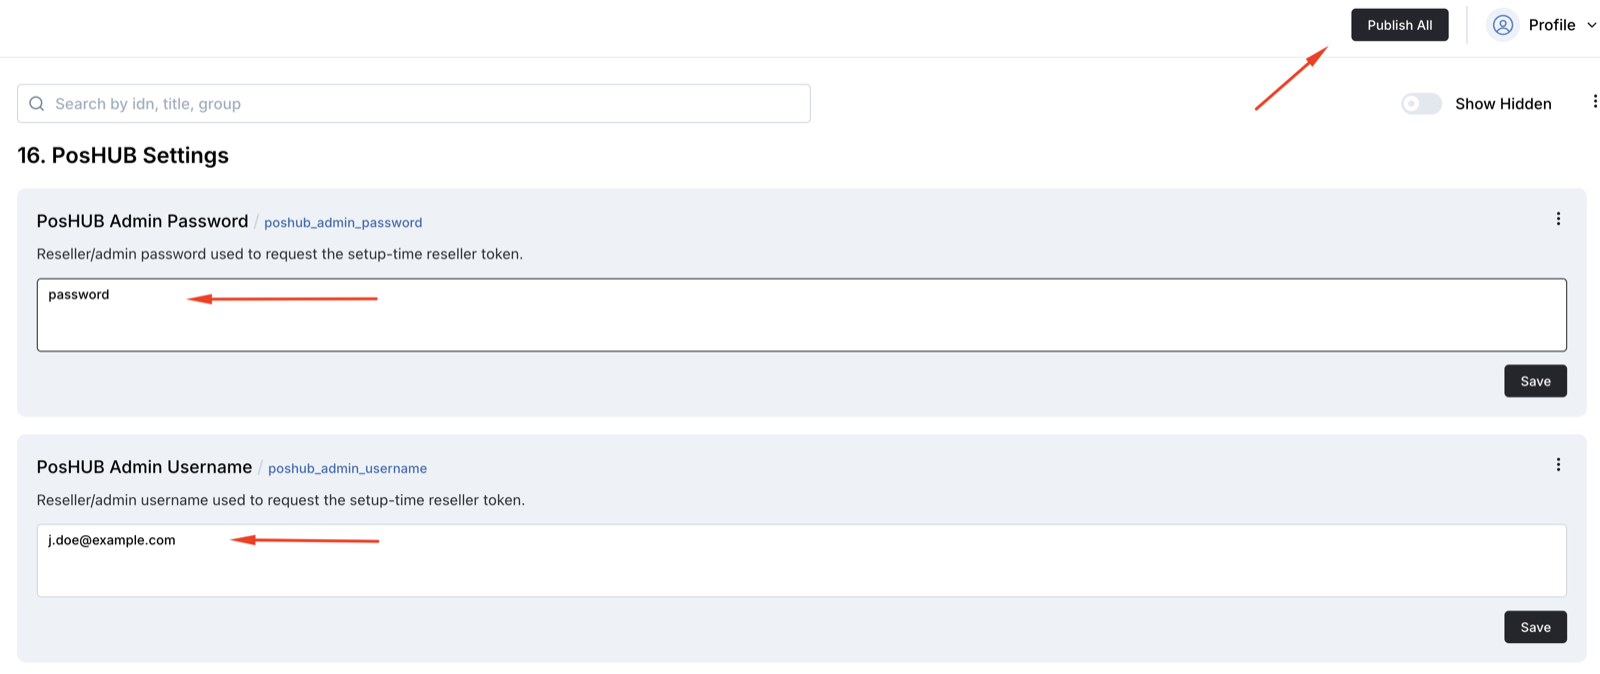Open the page options kebab menu beside Show Hidden
The image size is (1600, 674).
(x=1594, y=102)
